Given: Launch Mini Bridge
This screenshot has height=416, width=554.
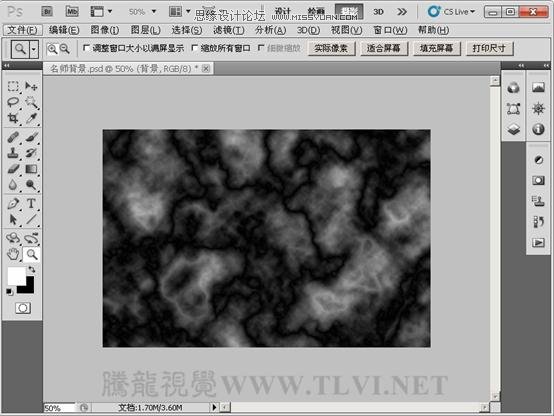Looking at the screenshot, I should (72, 12).
